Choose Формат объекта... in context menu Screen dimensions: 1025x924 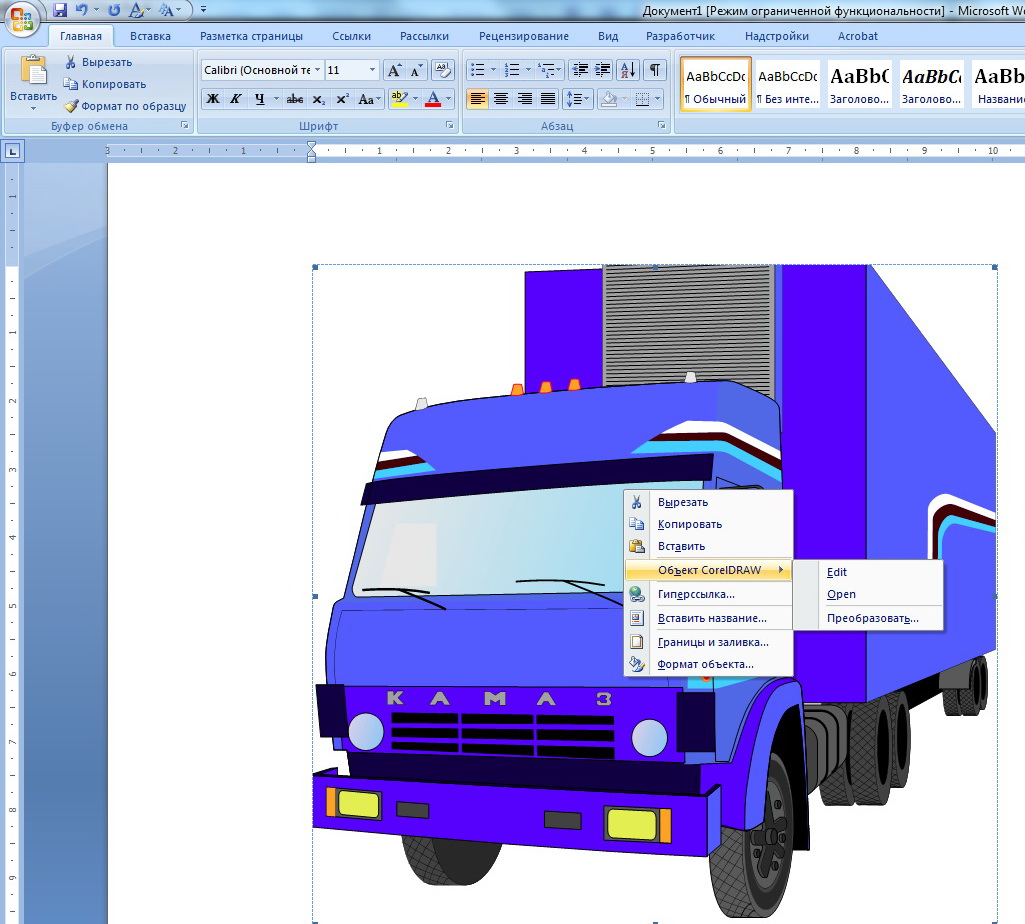click(709, 664)
